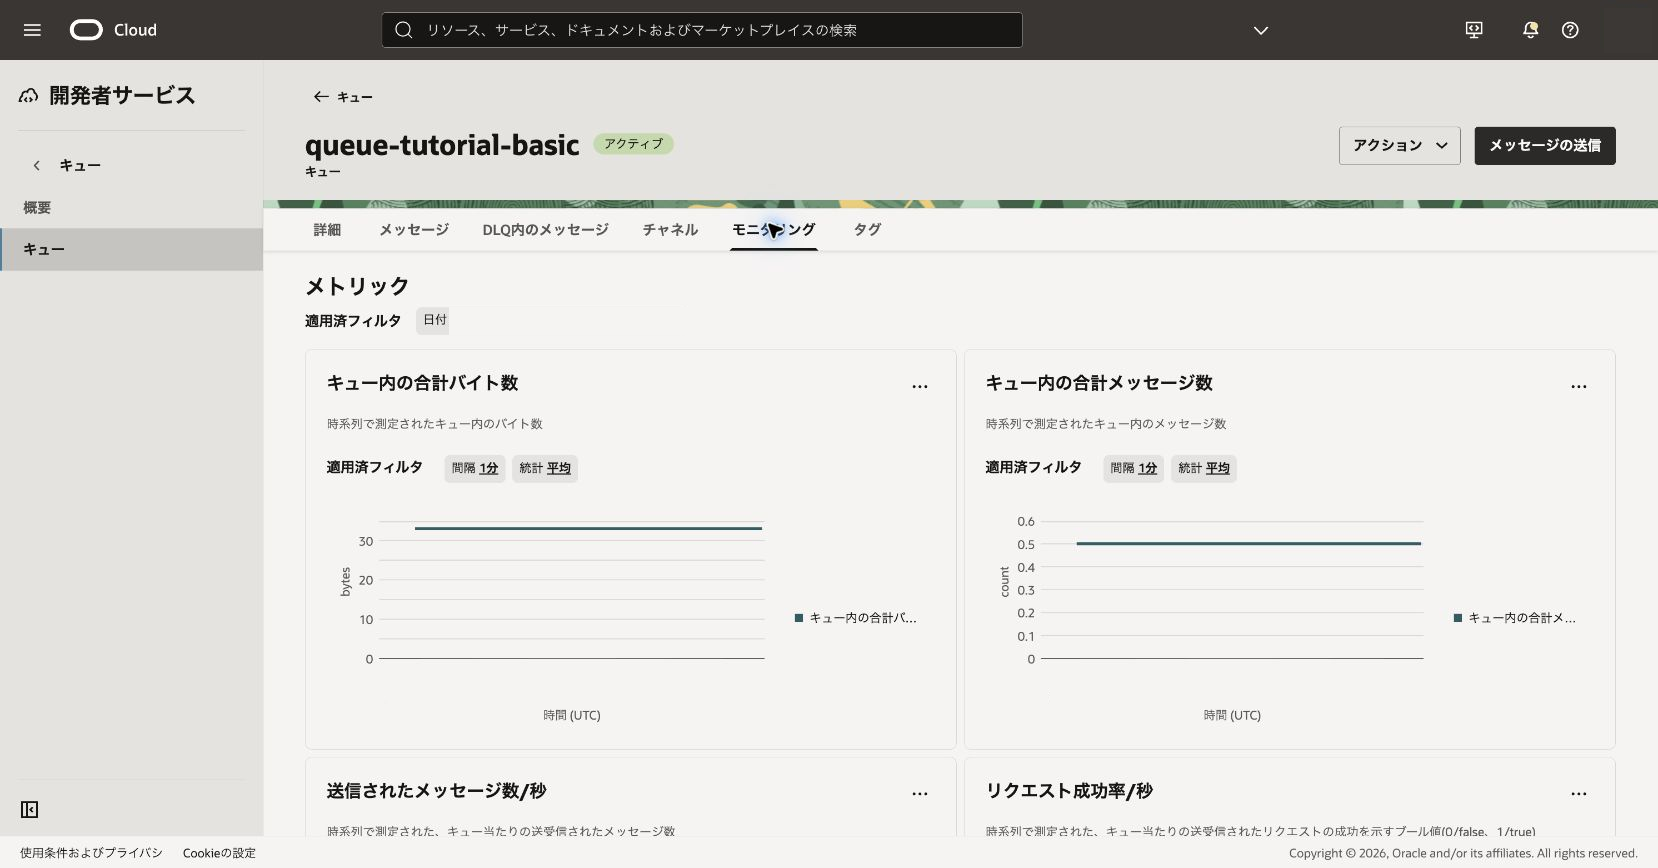This screenshot has height=868, width=1658.
Task: Click the 開発者サービス heading
Action: point(122,96)
